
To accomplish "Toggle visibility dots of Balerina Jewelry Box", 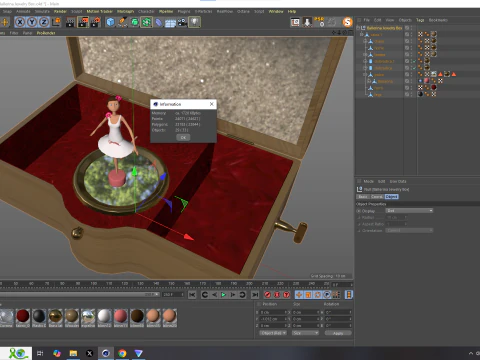I will point(411,28).
